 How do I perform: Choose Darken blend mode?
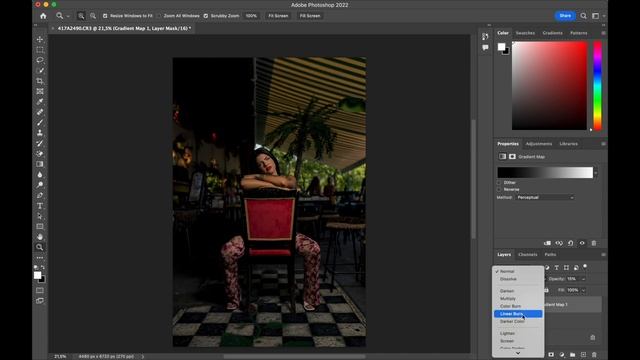(518, 291)
